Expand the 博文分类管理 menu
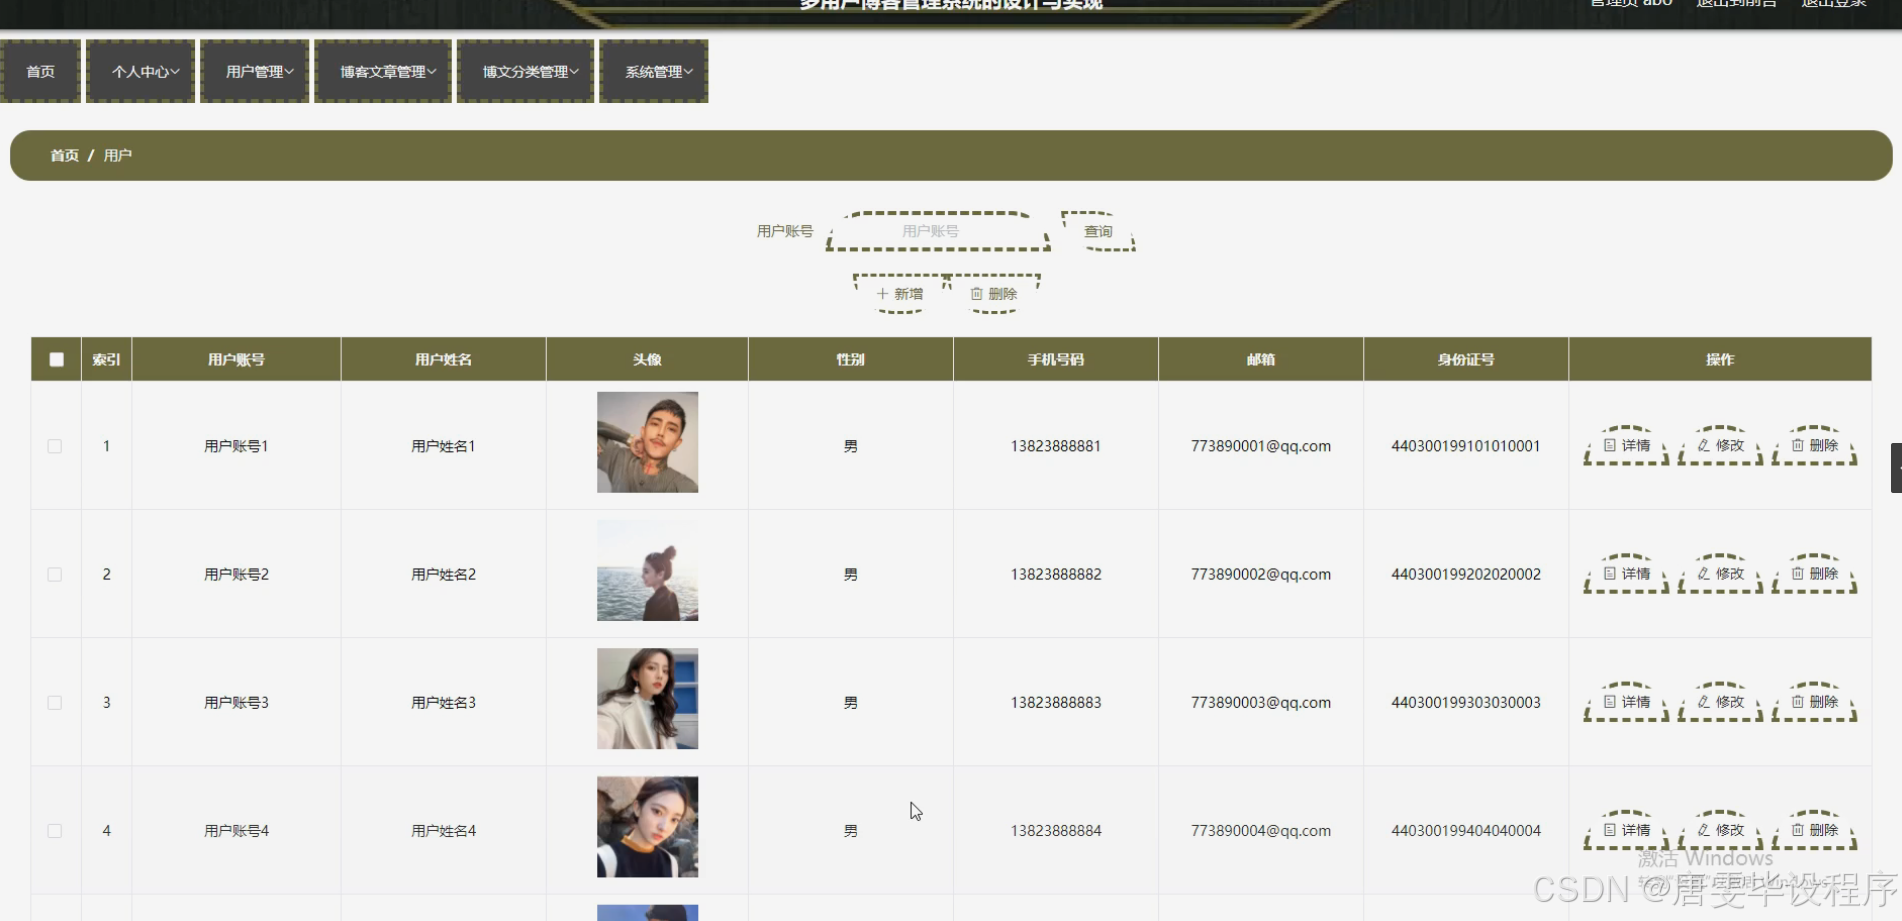1902x921 pixels. point(526,71)
